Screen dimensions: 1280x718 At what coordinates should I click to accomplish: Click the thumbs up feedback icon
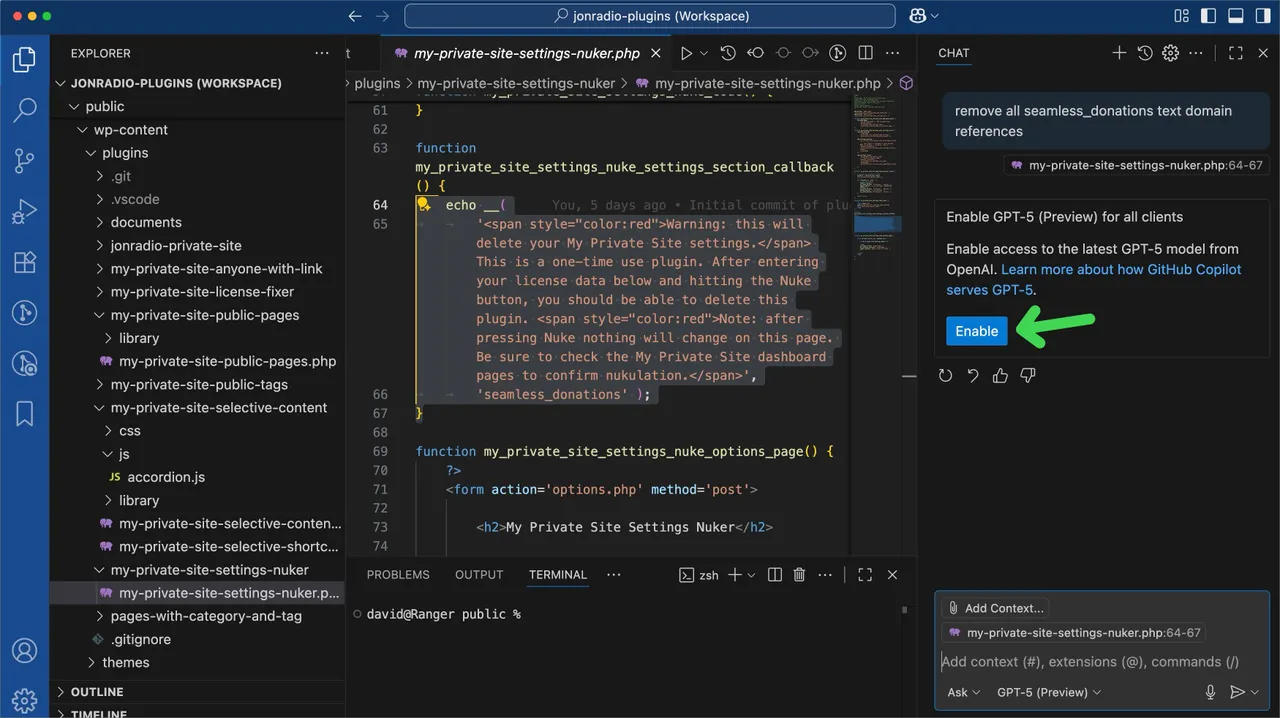[x=1000, y=376]
